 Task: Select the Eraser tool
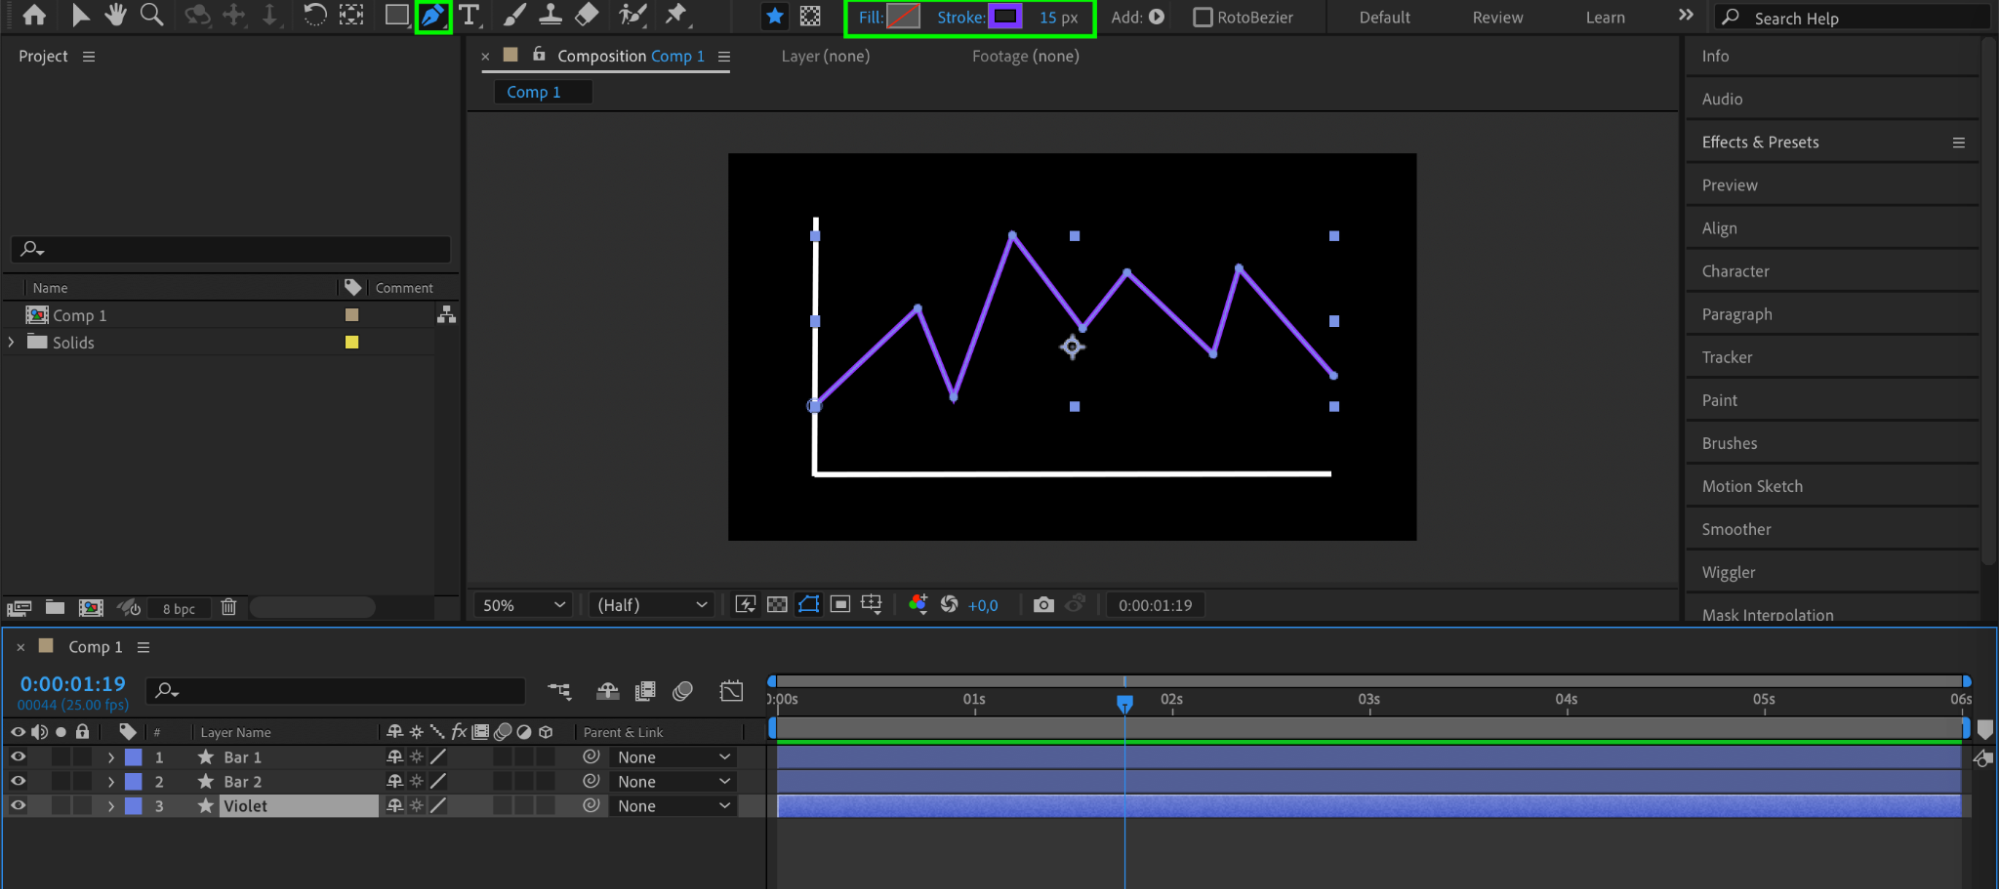pos(587,16)
